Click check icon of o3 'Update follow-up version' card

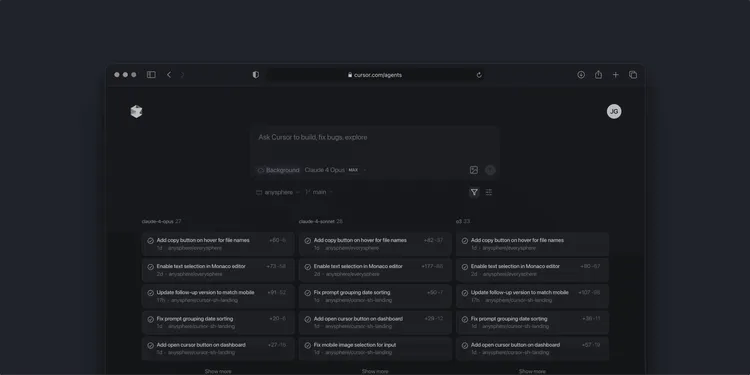[464, 293]
